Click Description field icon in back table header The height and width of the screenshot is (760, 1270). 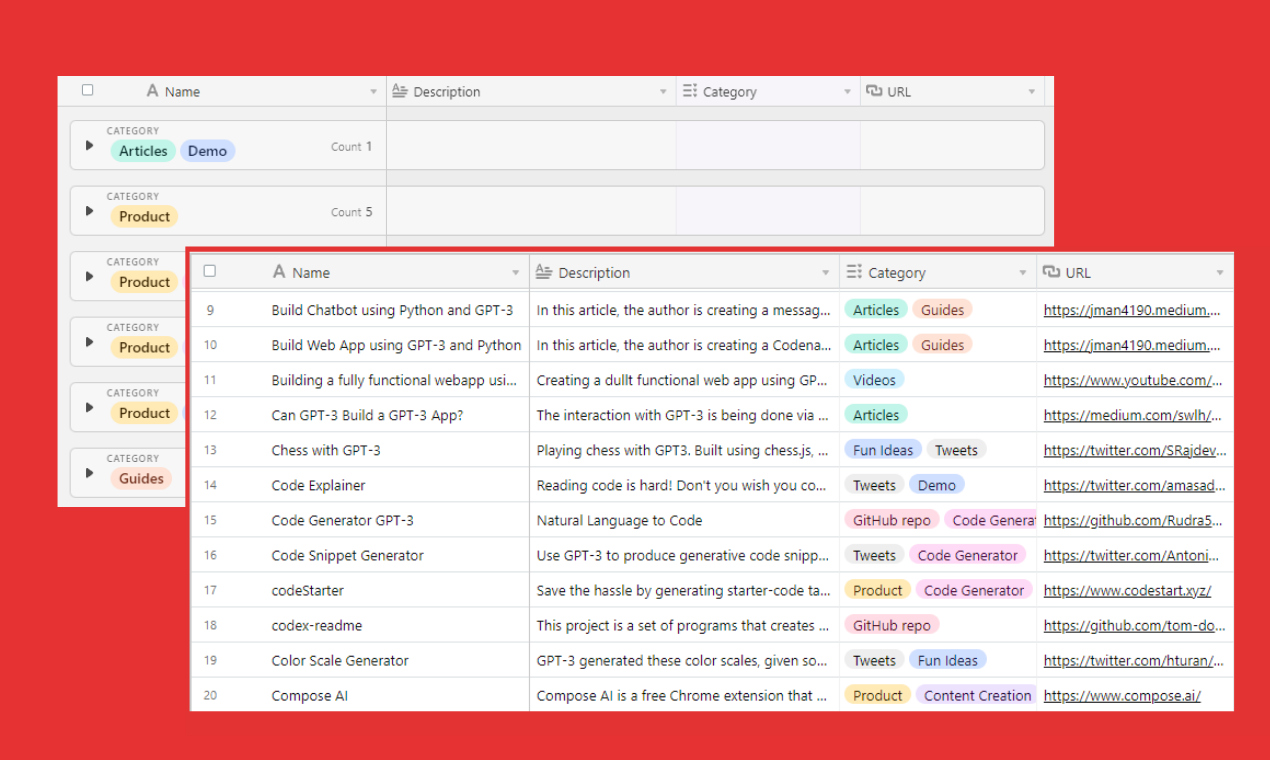point(400,91)
